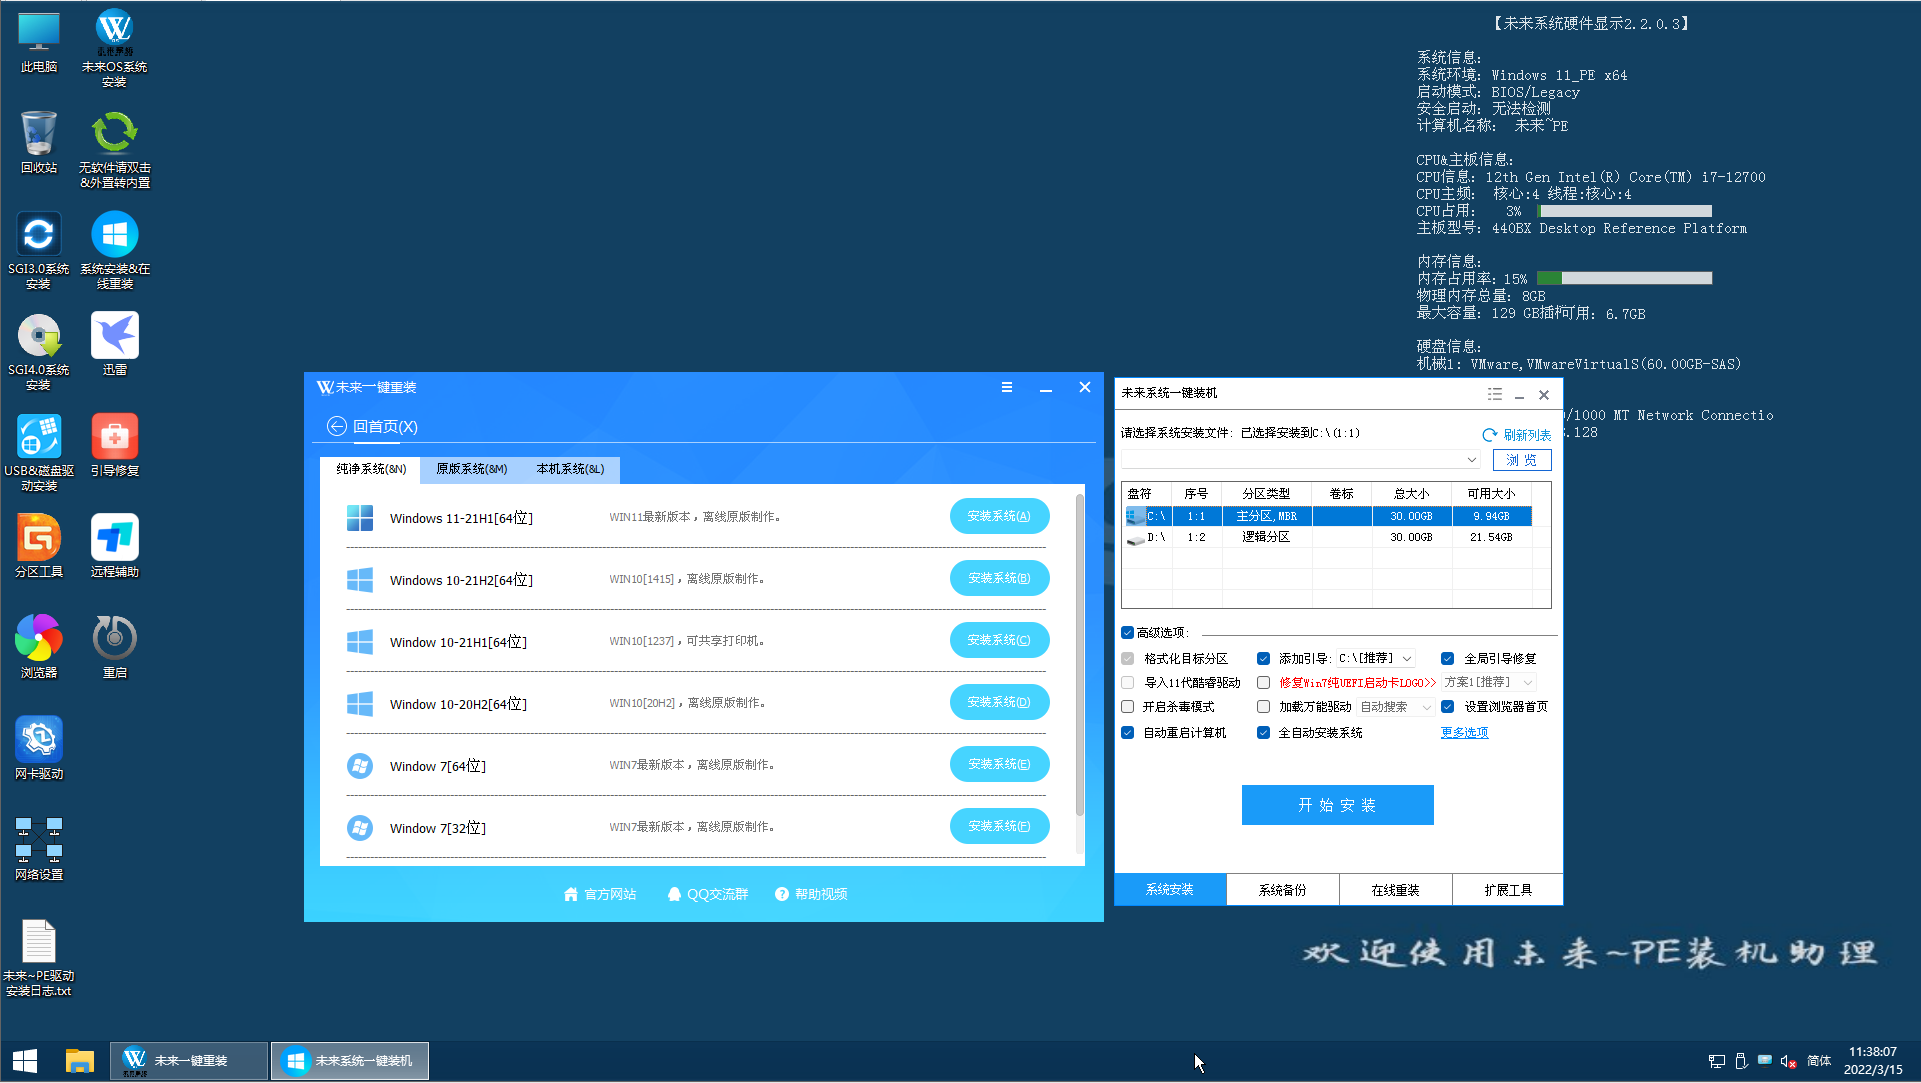This screenshot has height=1083, width=1921.
Task: Select the SGI3.0系统安装 desktop icon
Action: tap(39, 250)
